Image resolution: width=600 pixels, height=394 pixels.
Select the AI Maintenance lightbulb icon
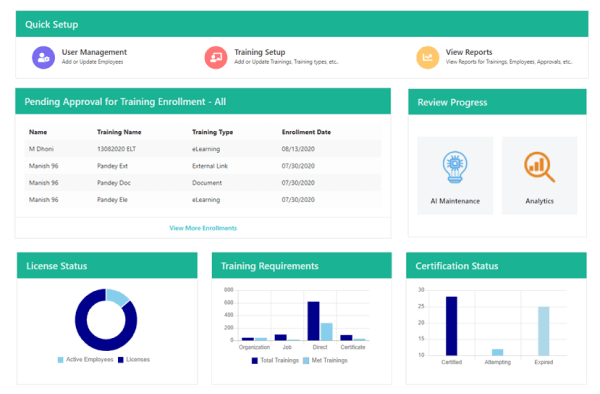click(455, 167)
